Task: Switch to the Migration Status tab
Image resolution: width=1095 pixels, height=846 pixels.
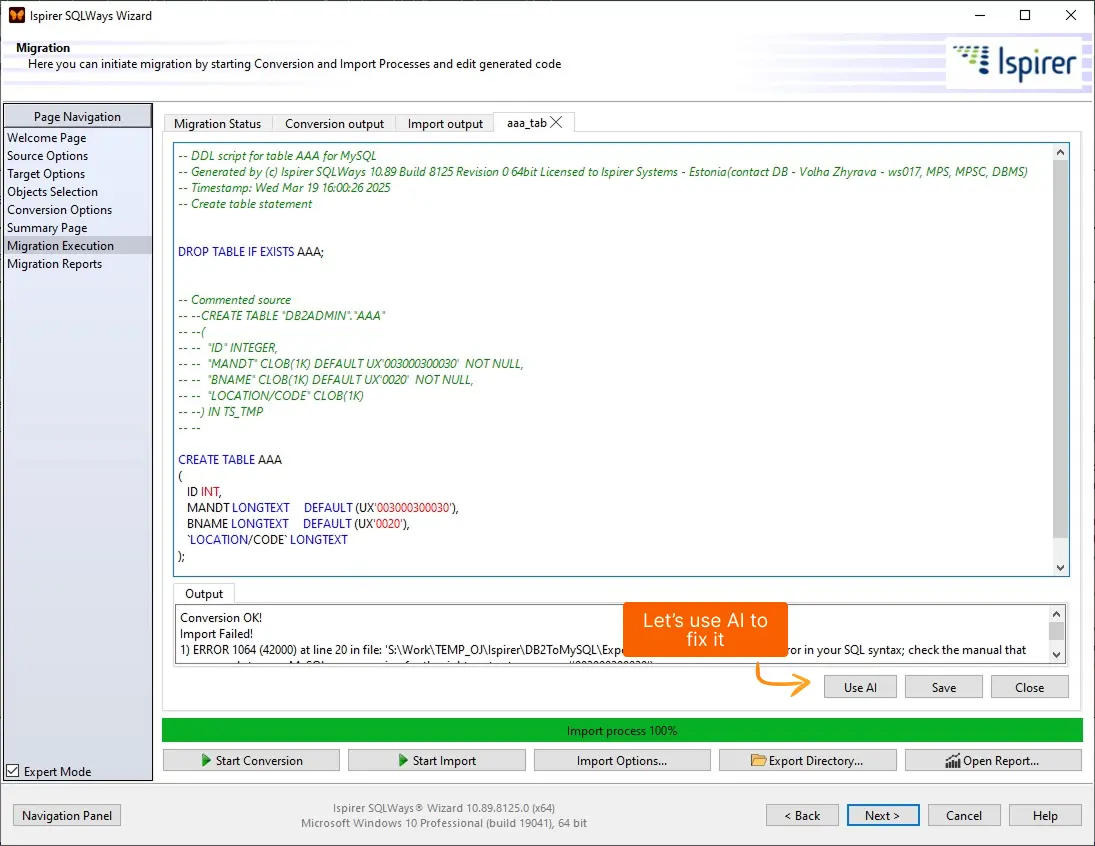Action: pyautogui.click(x=217, y=123)
